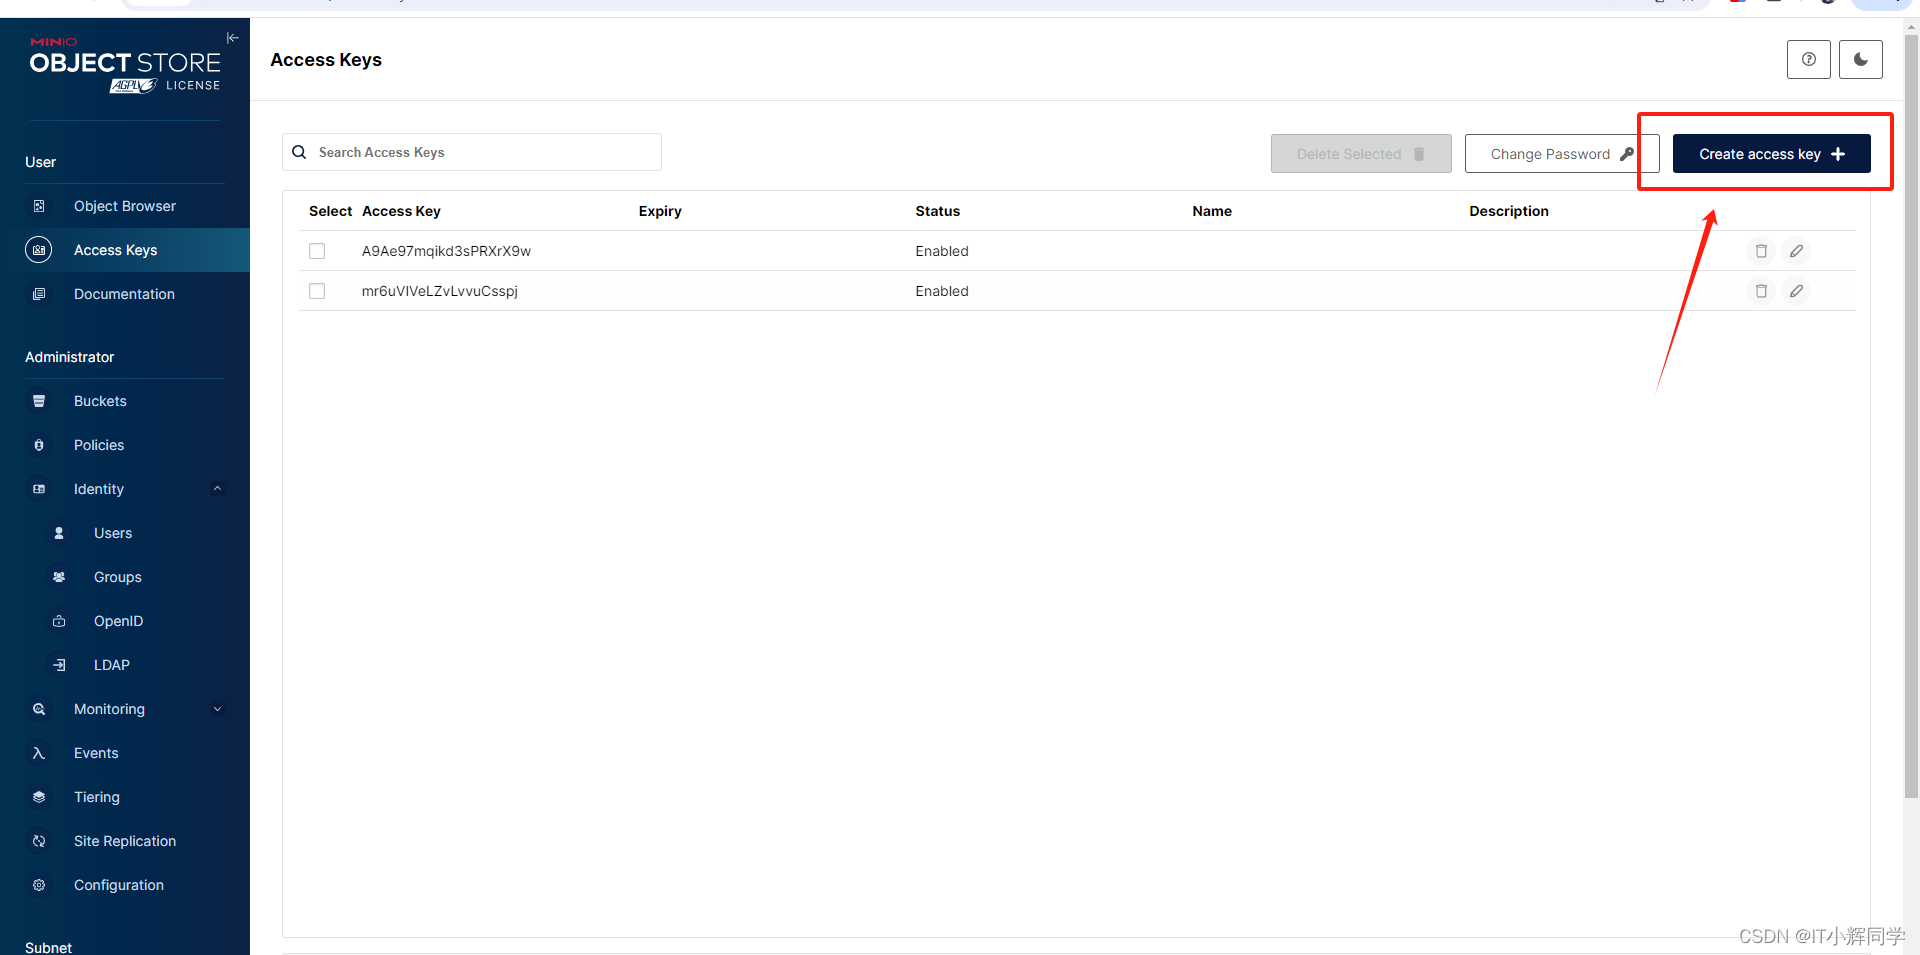Click the Buckets sidebar icon
The width and height of the screenshot is (1920, 955).
coord(39,401)
